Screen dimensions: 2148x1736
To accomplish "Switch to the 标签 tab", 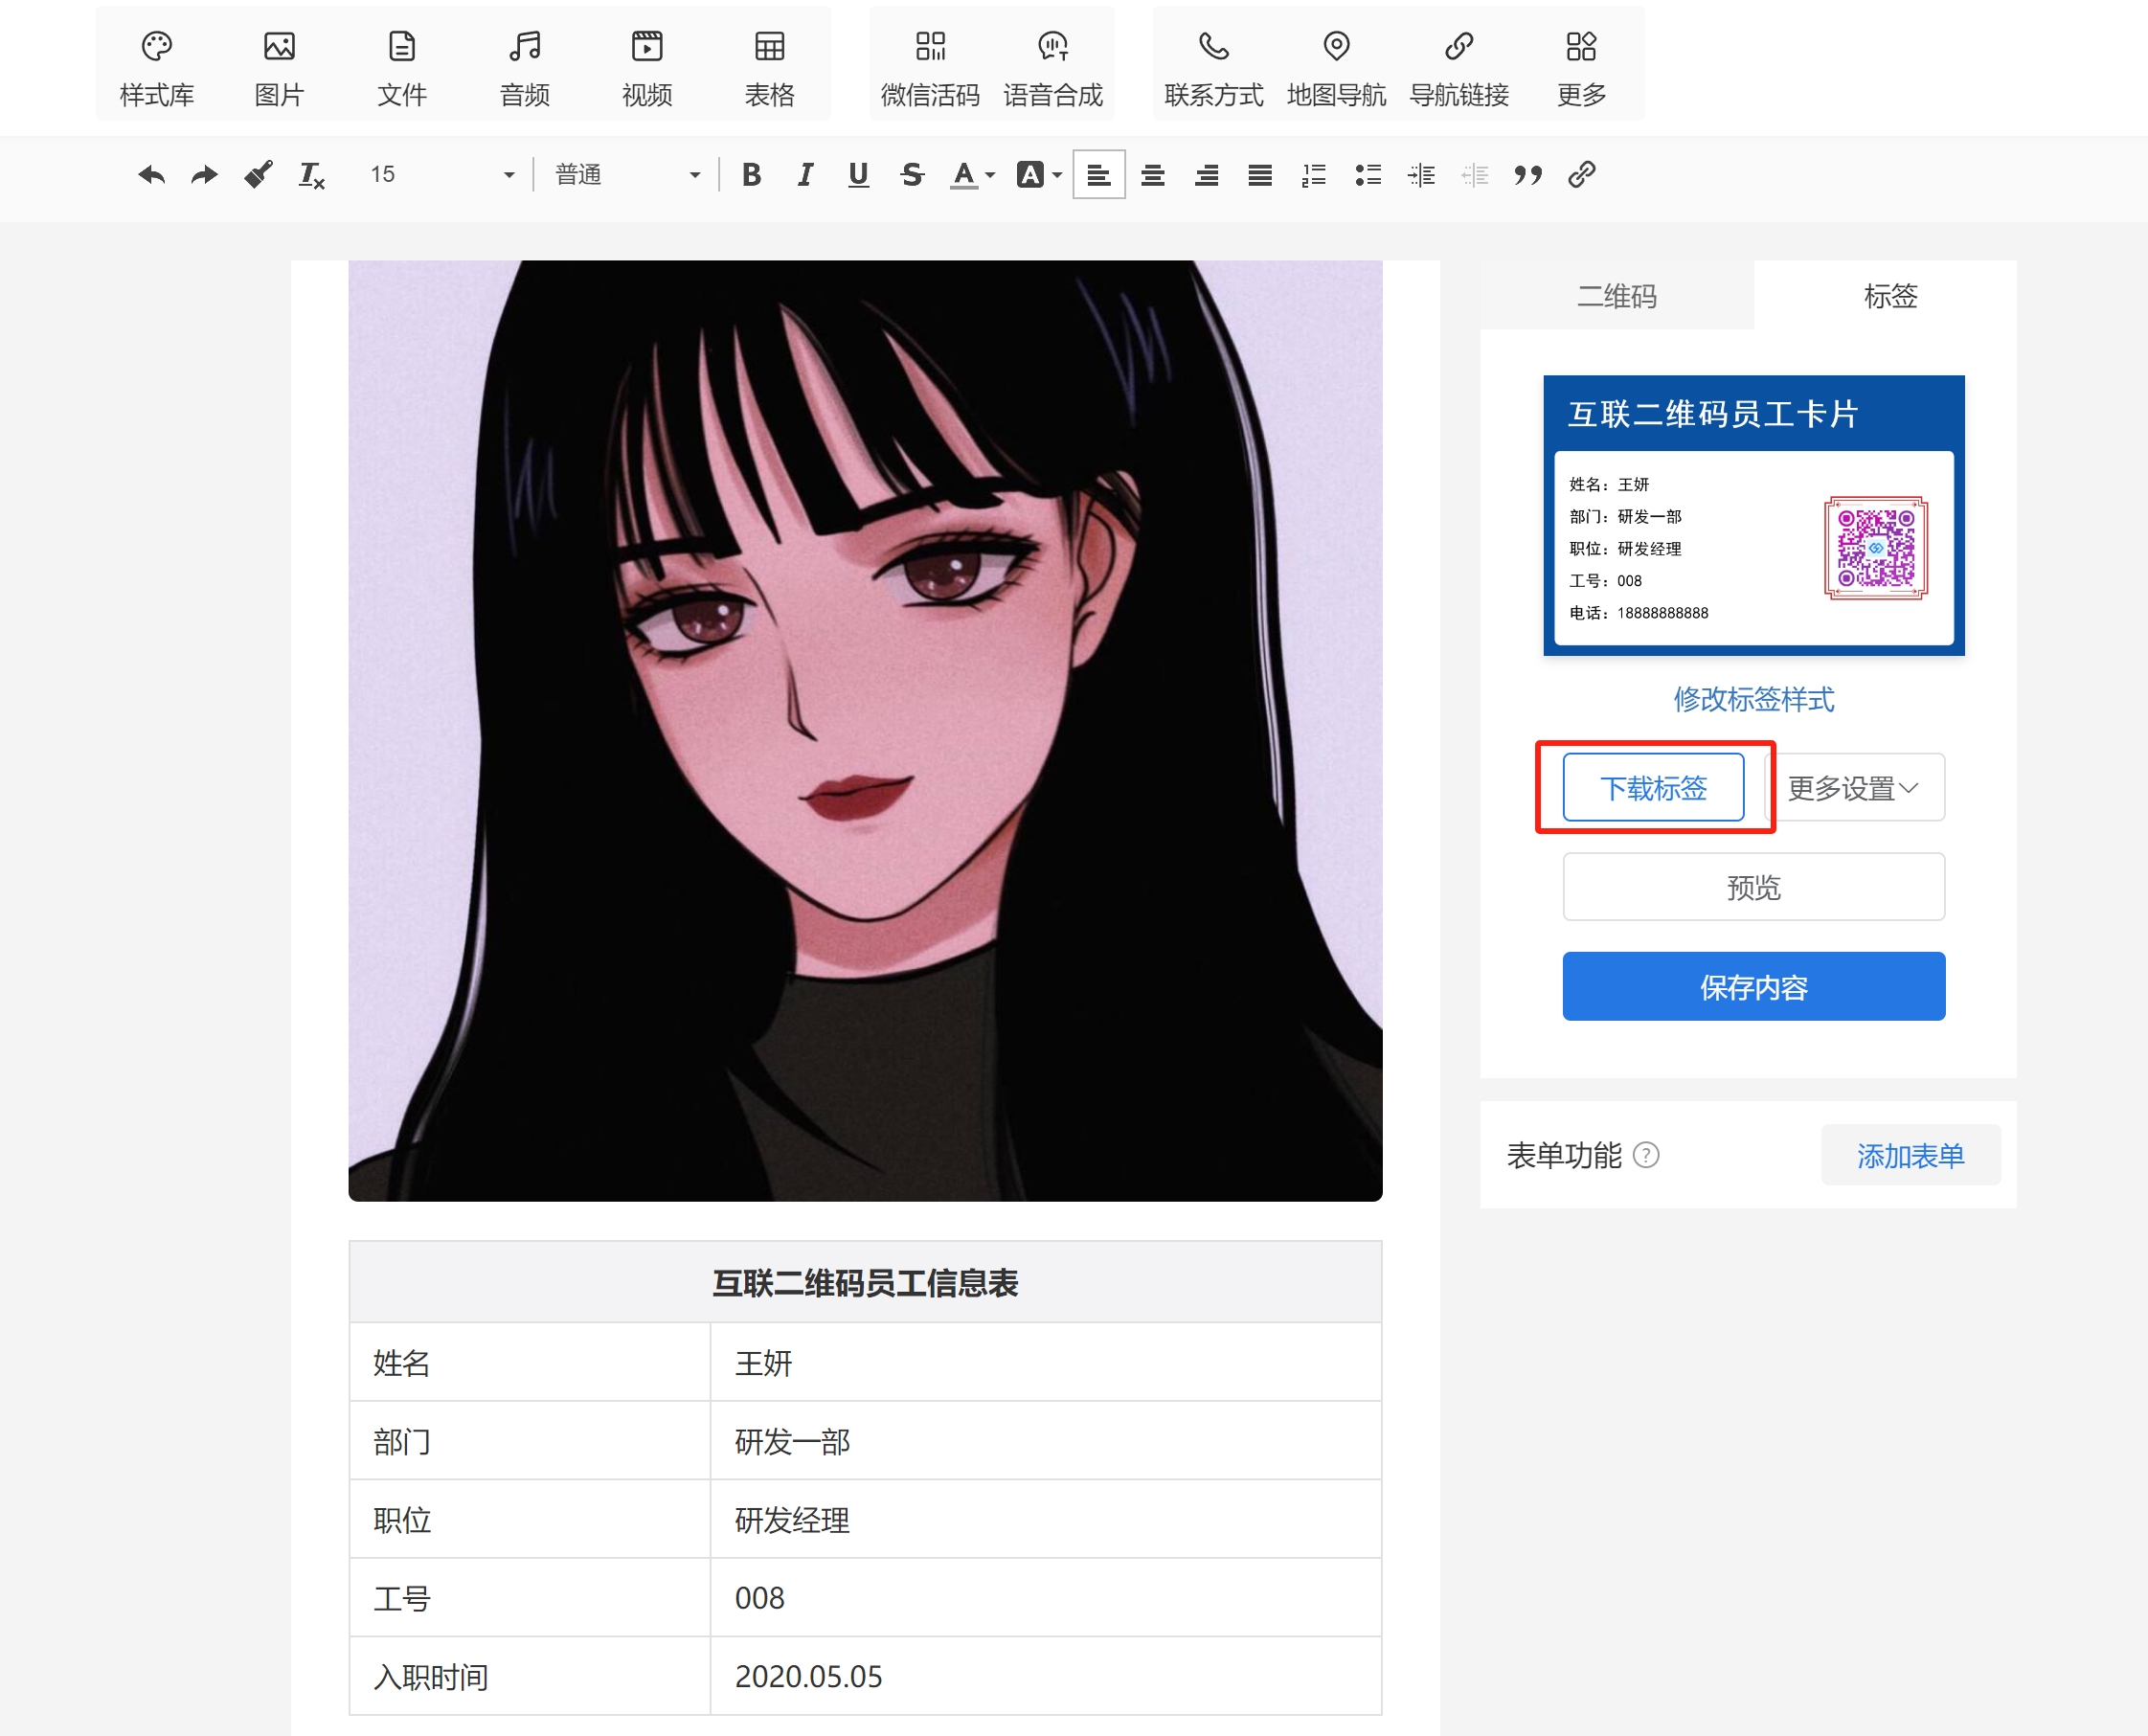I will (1889, 295).
